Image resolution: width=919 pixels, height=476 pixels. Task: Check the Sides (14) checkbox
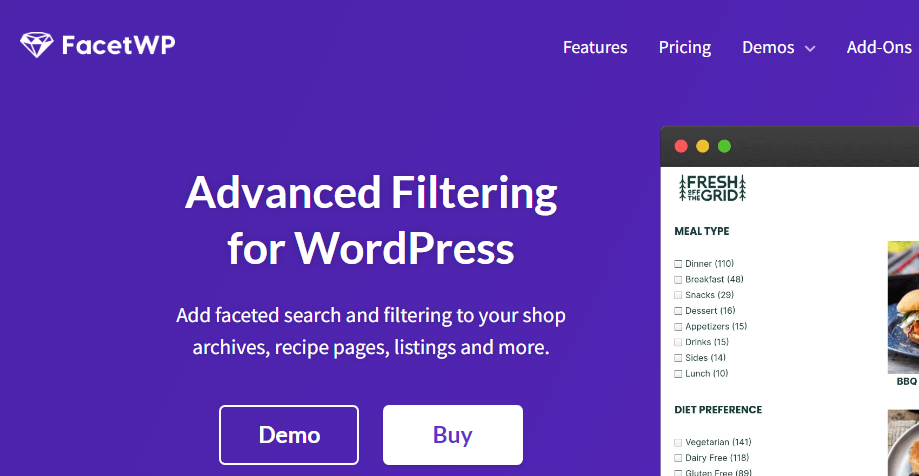(678, 358)
